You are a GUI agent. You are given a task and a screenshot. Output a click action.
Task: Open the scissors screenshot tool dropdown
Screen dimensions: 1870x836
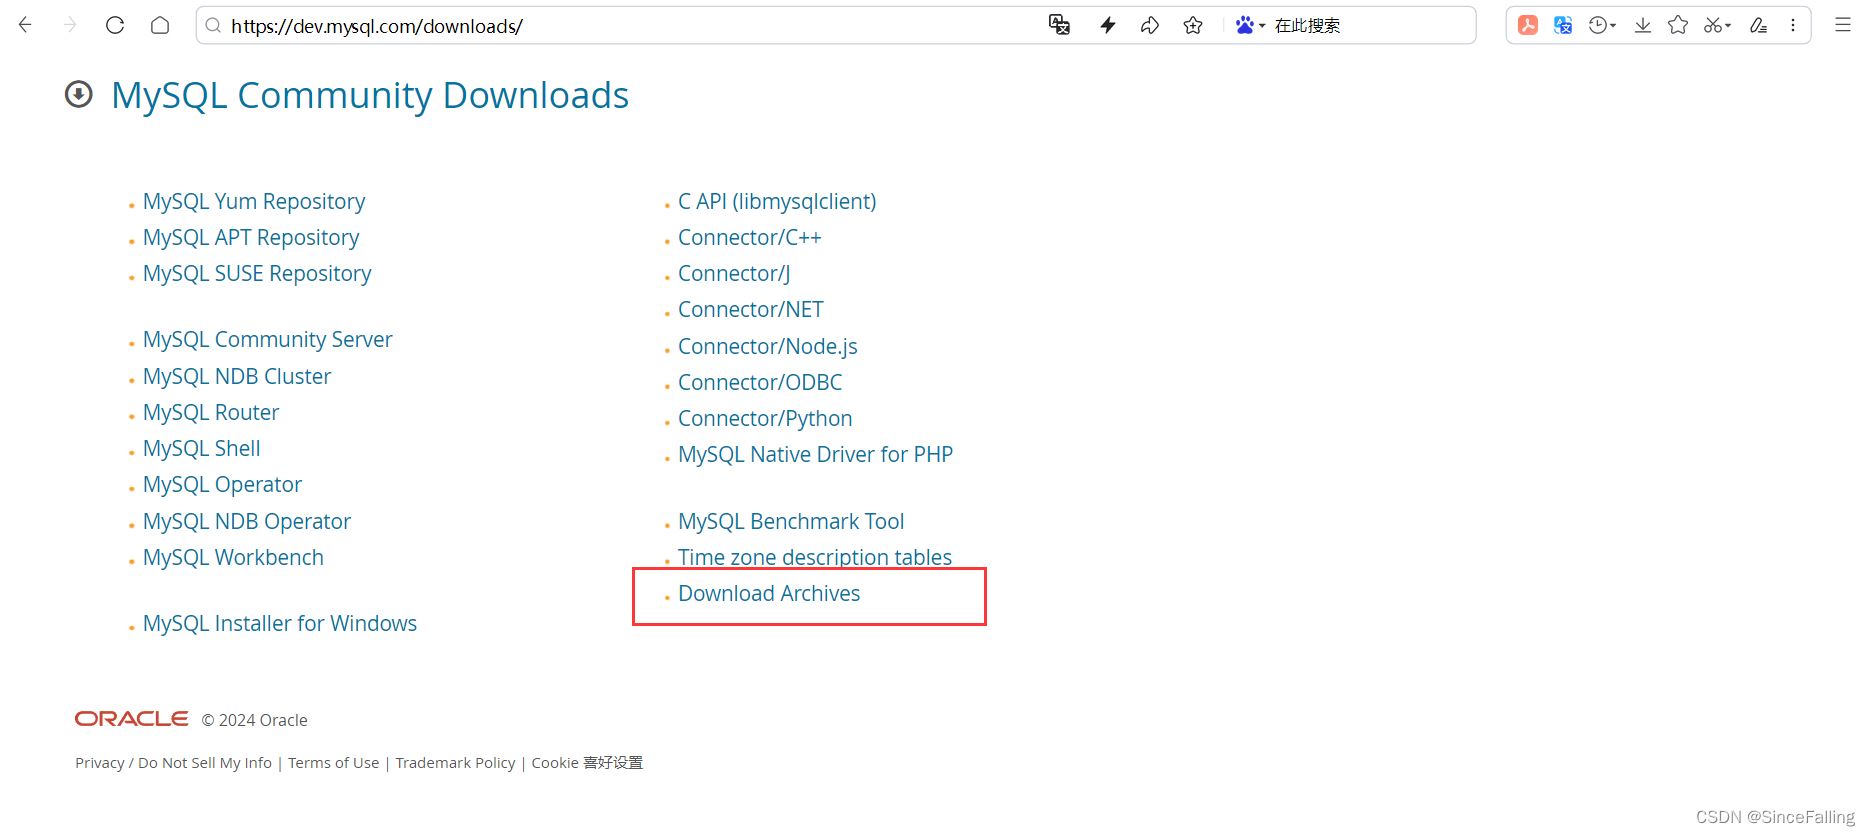1718,25
